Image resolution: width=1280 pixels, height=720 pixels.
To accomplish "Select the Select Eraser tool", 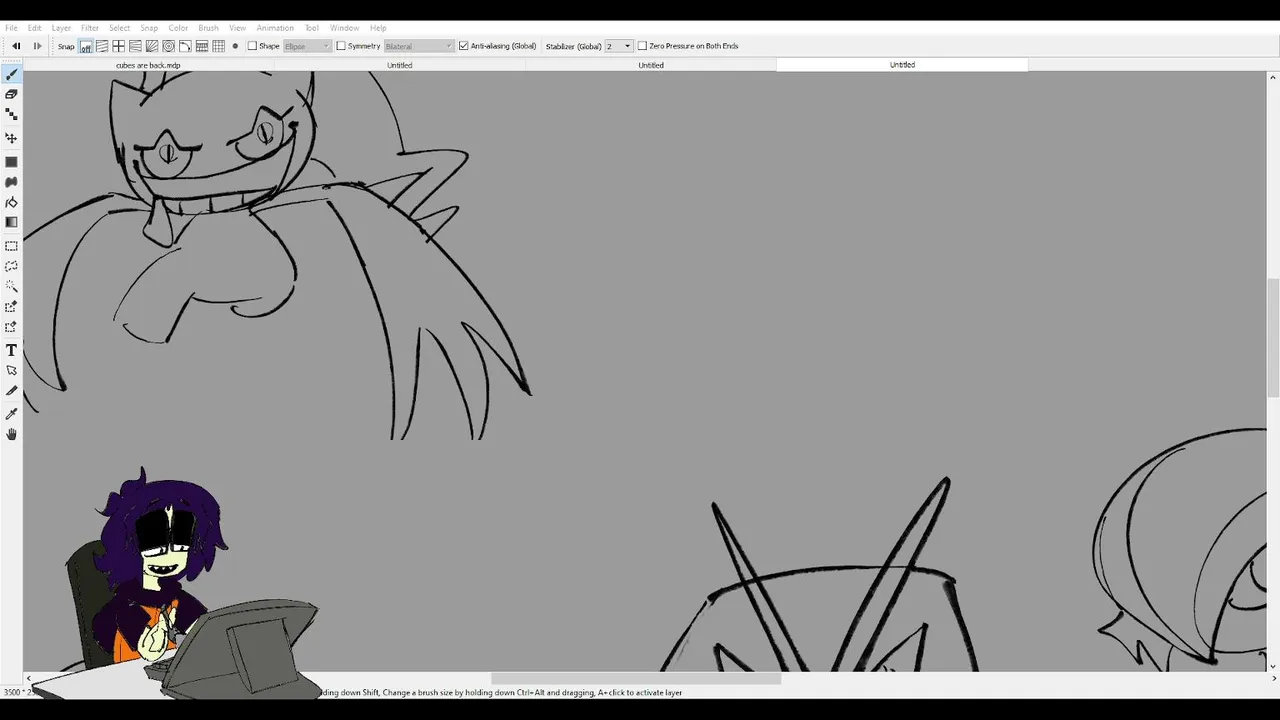I will [11, 327].
